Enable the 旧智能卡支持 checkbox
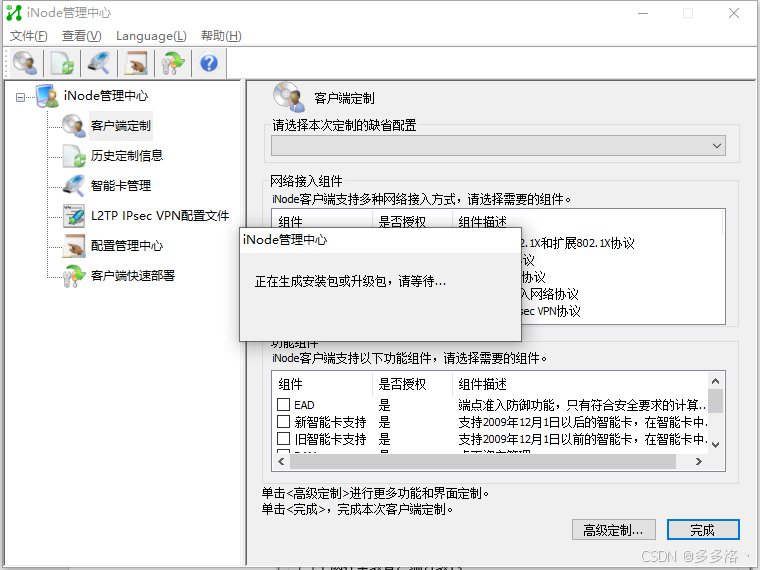 pos(283,439)
